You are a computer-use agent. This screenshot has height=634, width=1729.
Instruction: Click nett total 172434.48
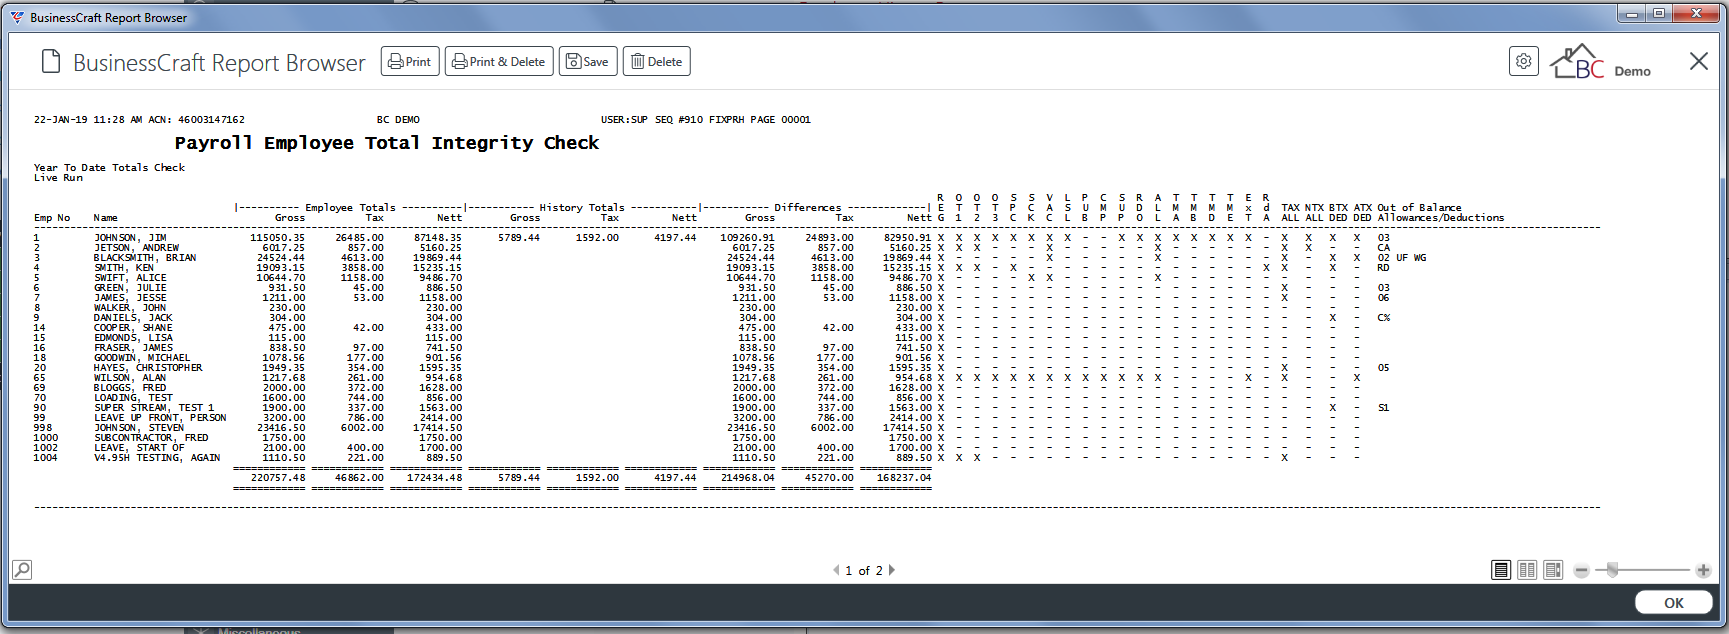click(x=435, y=478)
